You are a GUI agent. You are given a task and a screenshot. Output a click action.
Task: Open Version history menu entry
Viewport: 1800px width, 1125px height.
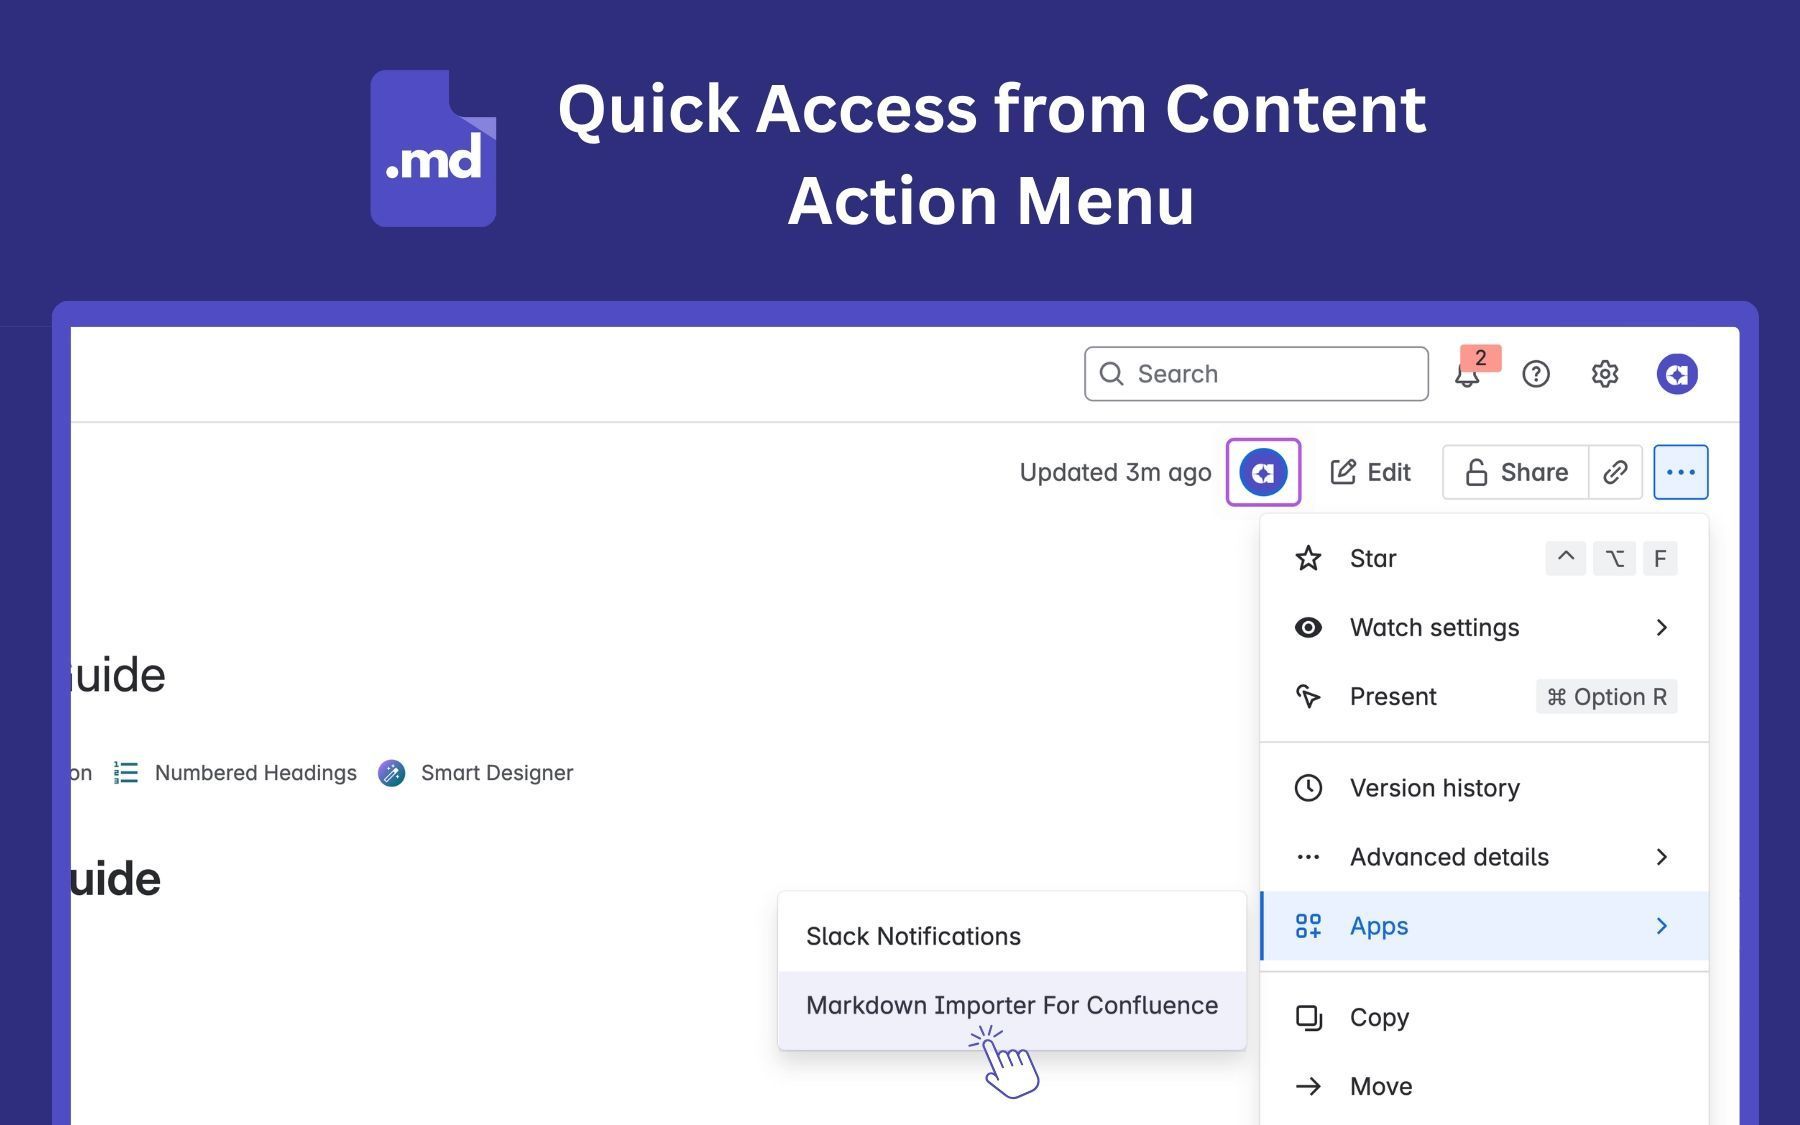point(1484,788)
